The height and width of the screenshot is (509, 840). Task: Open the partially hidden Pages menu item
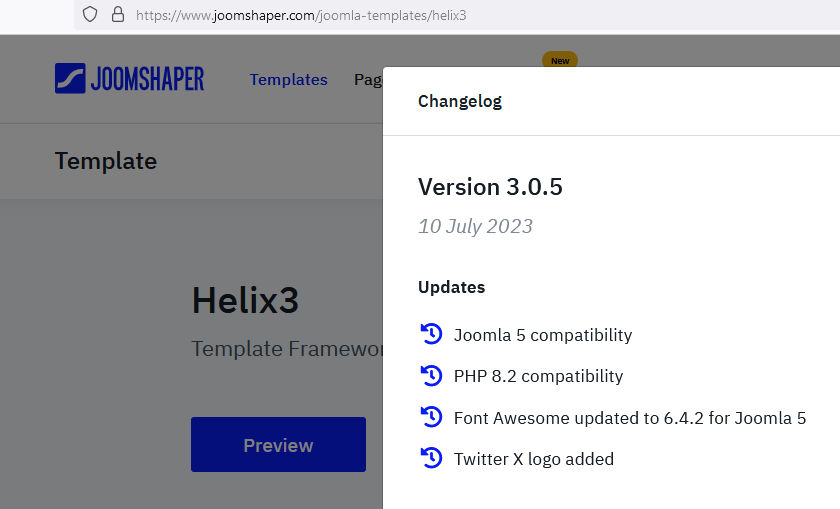click(x=367, y=80)
